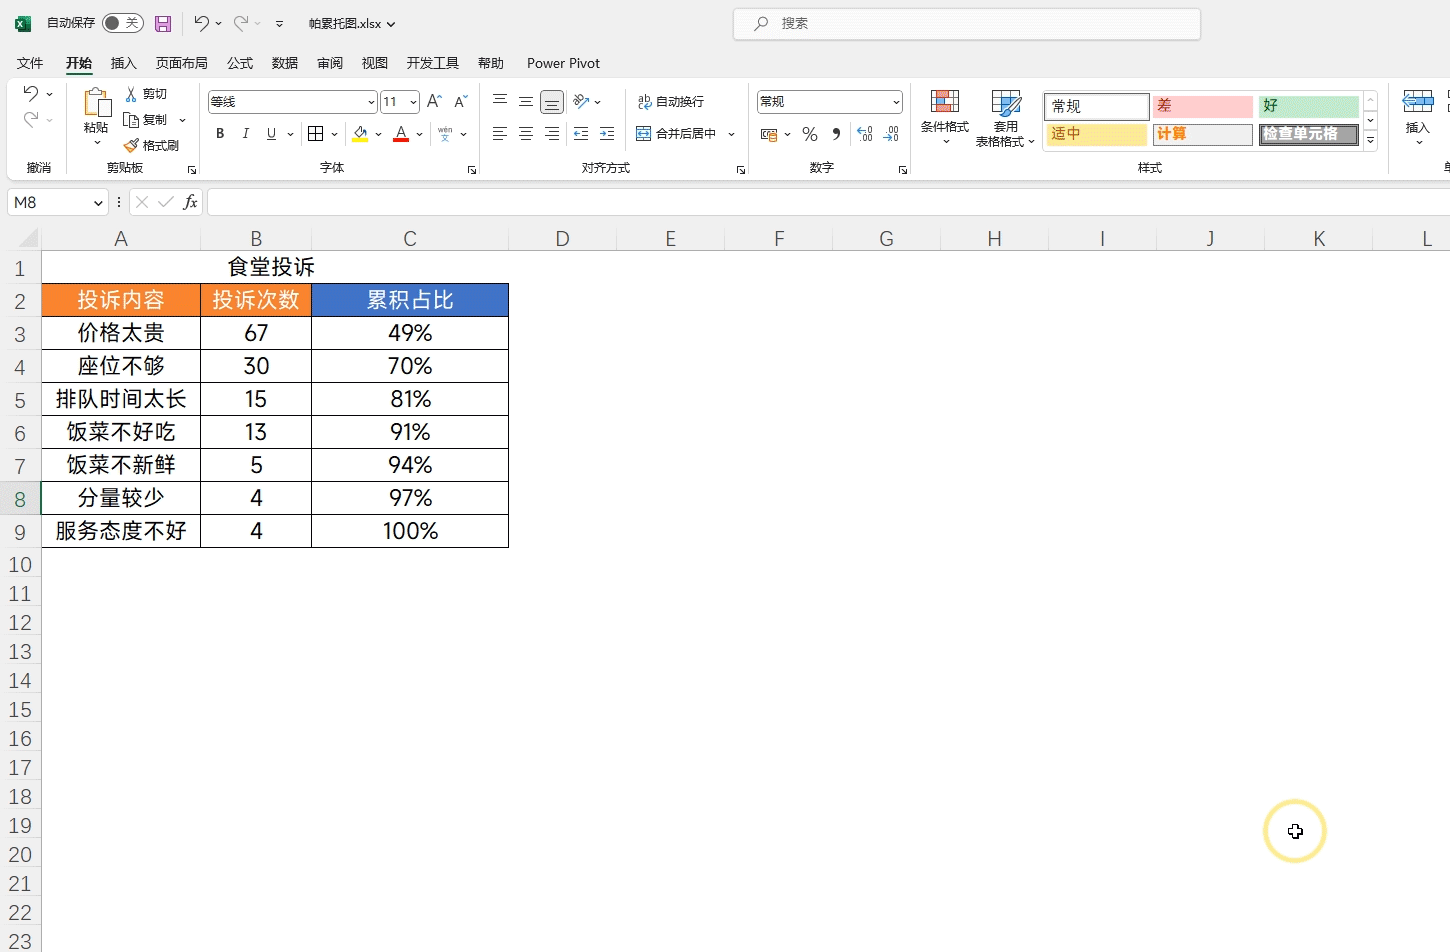
Task: Select column C header
Action: (410, 238)
